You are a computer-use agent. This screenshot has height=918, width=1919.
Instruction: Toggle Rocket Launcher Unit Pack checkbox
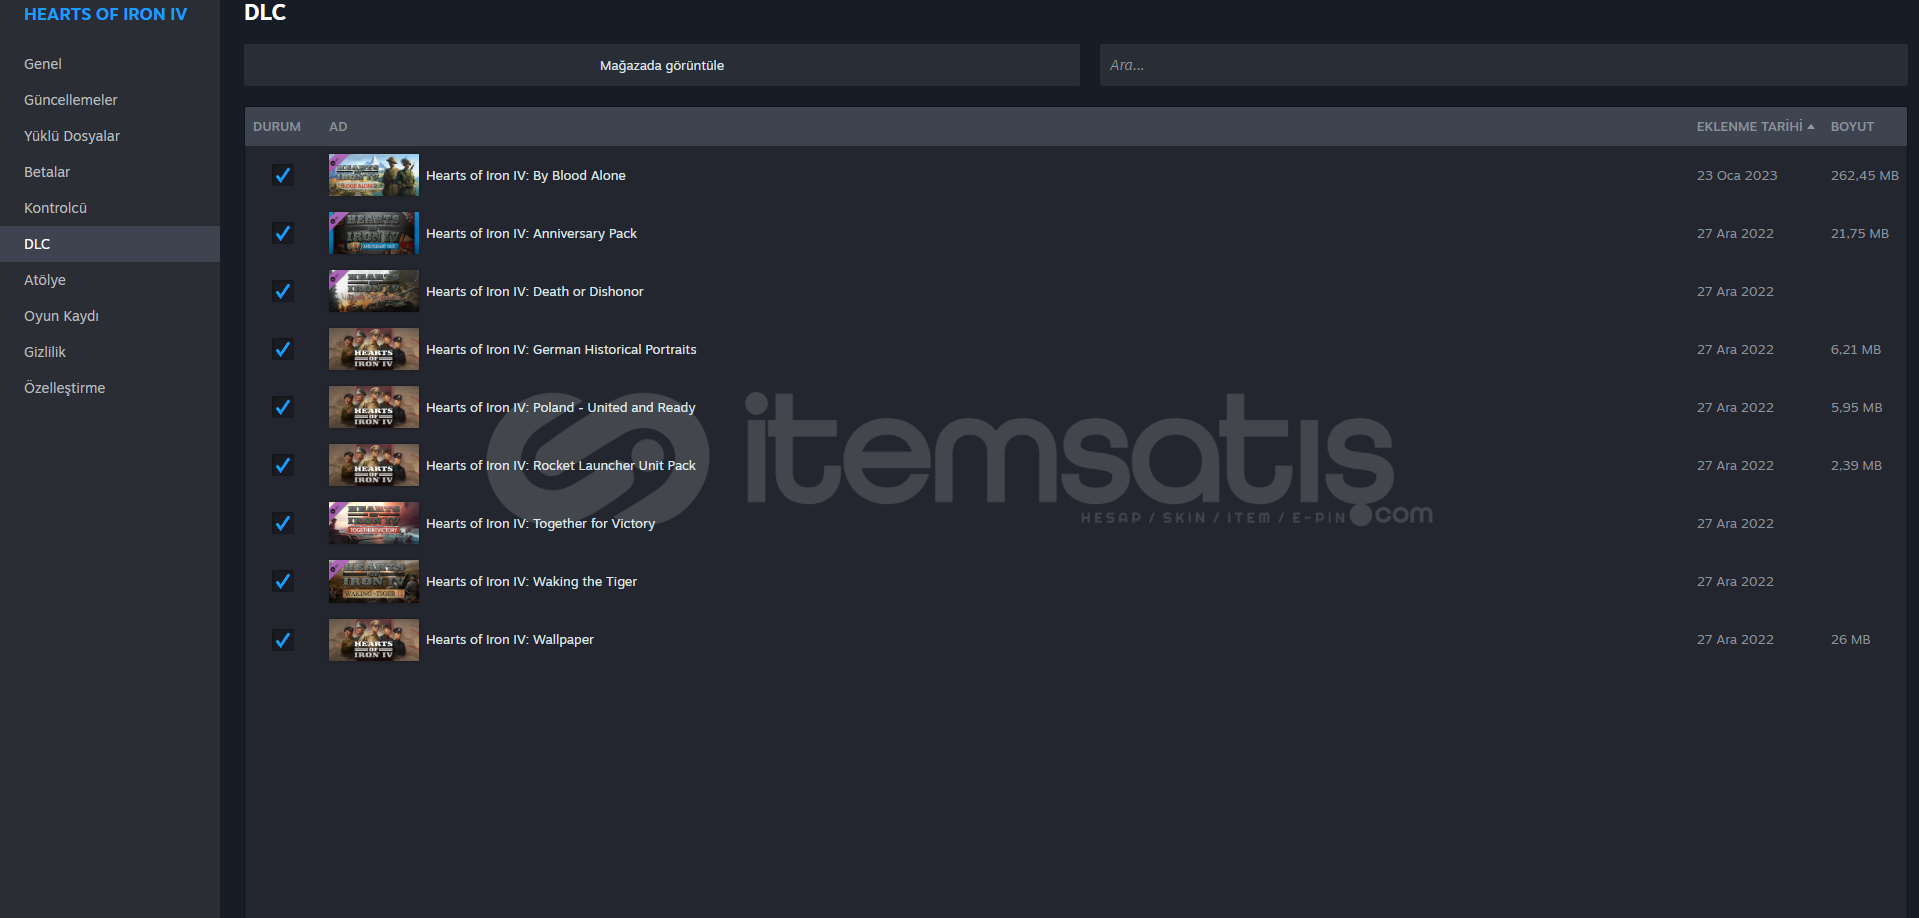pyautogui.click(x=283, y=465)
